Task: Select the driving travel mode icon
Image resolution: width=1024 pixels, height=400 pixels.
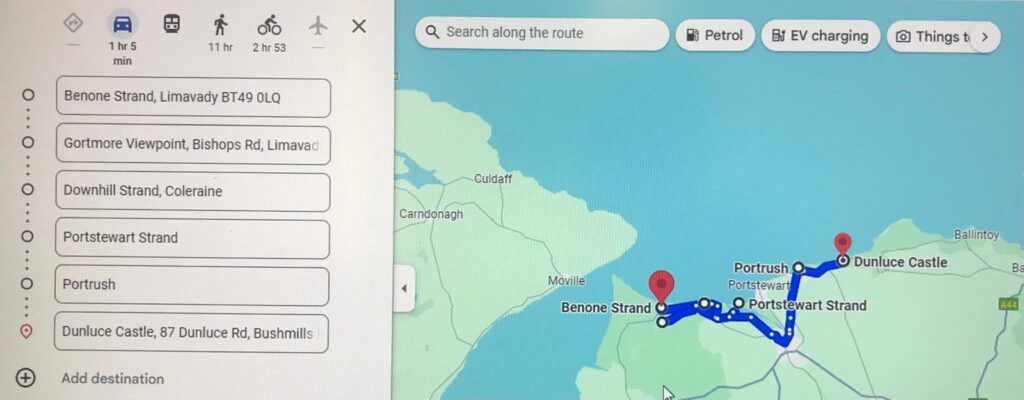Action: click(x=123, y=25)
